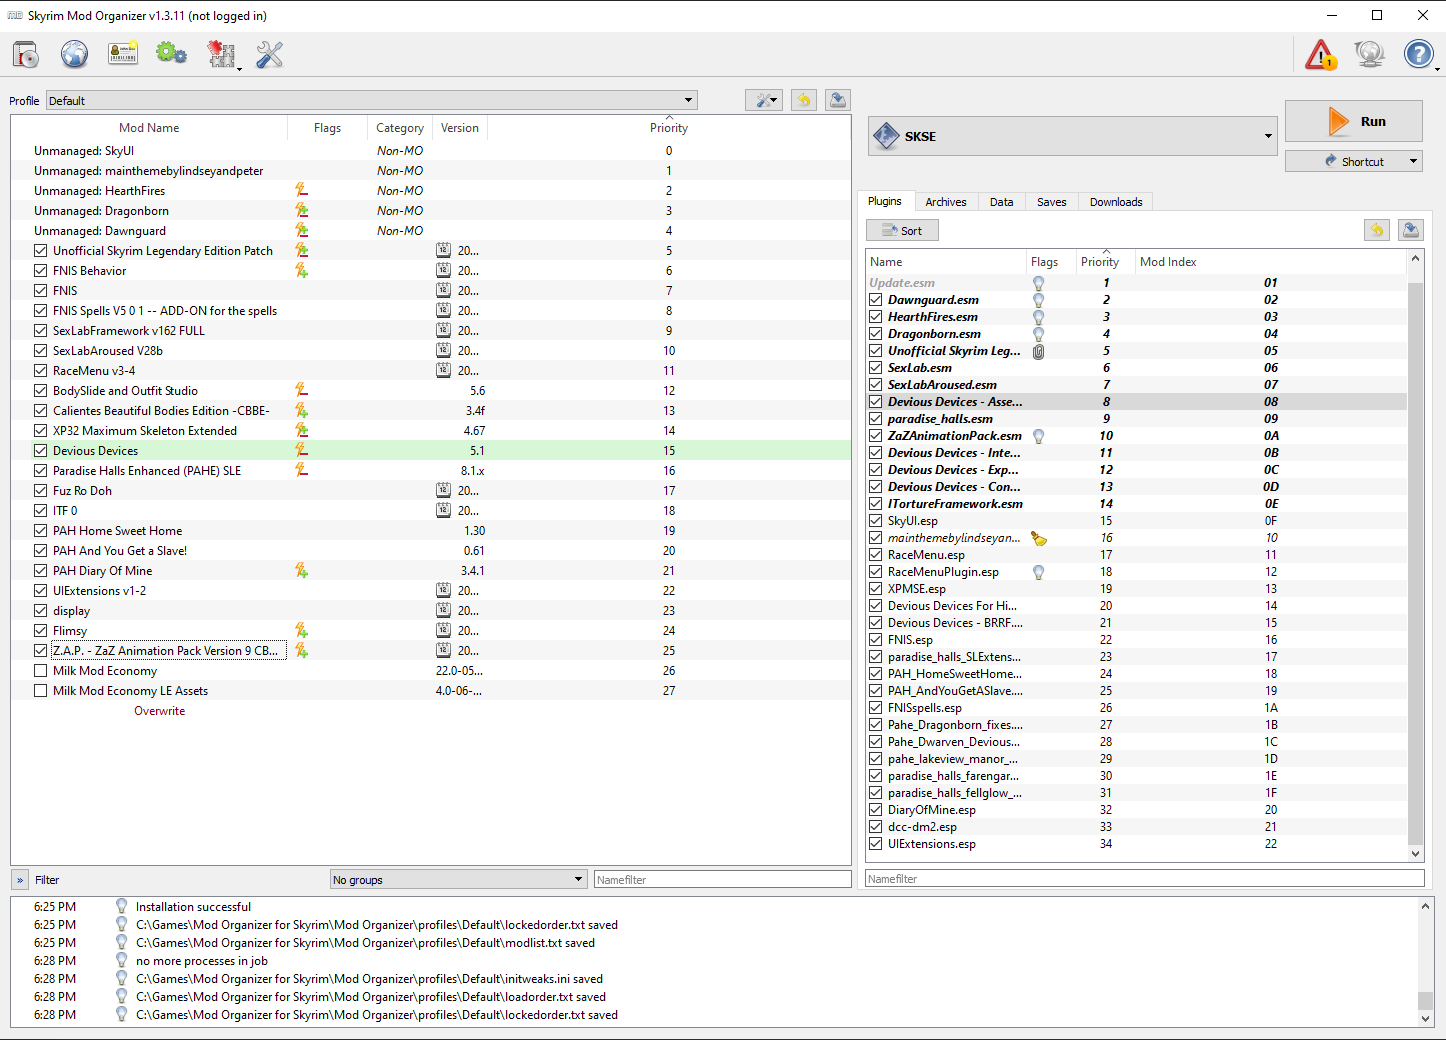The height and width of the screenshot is (1040, 1446).
Task: Open the wrench dropdown beside the profile box
Action: tap(764, 100)
